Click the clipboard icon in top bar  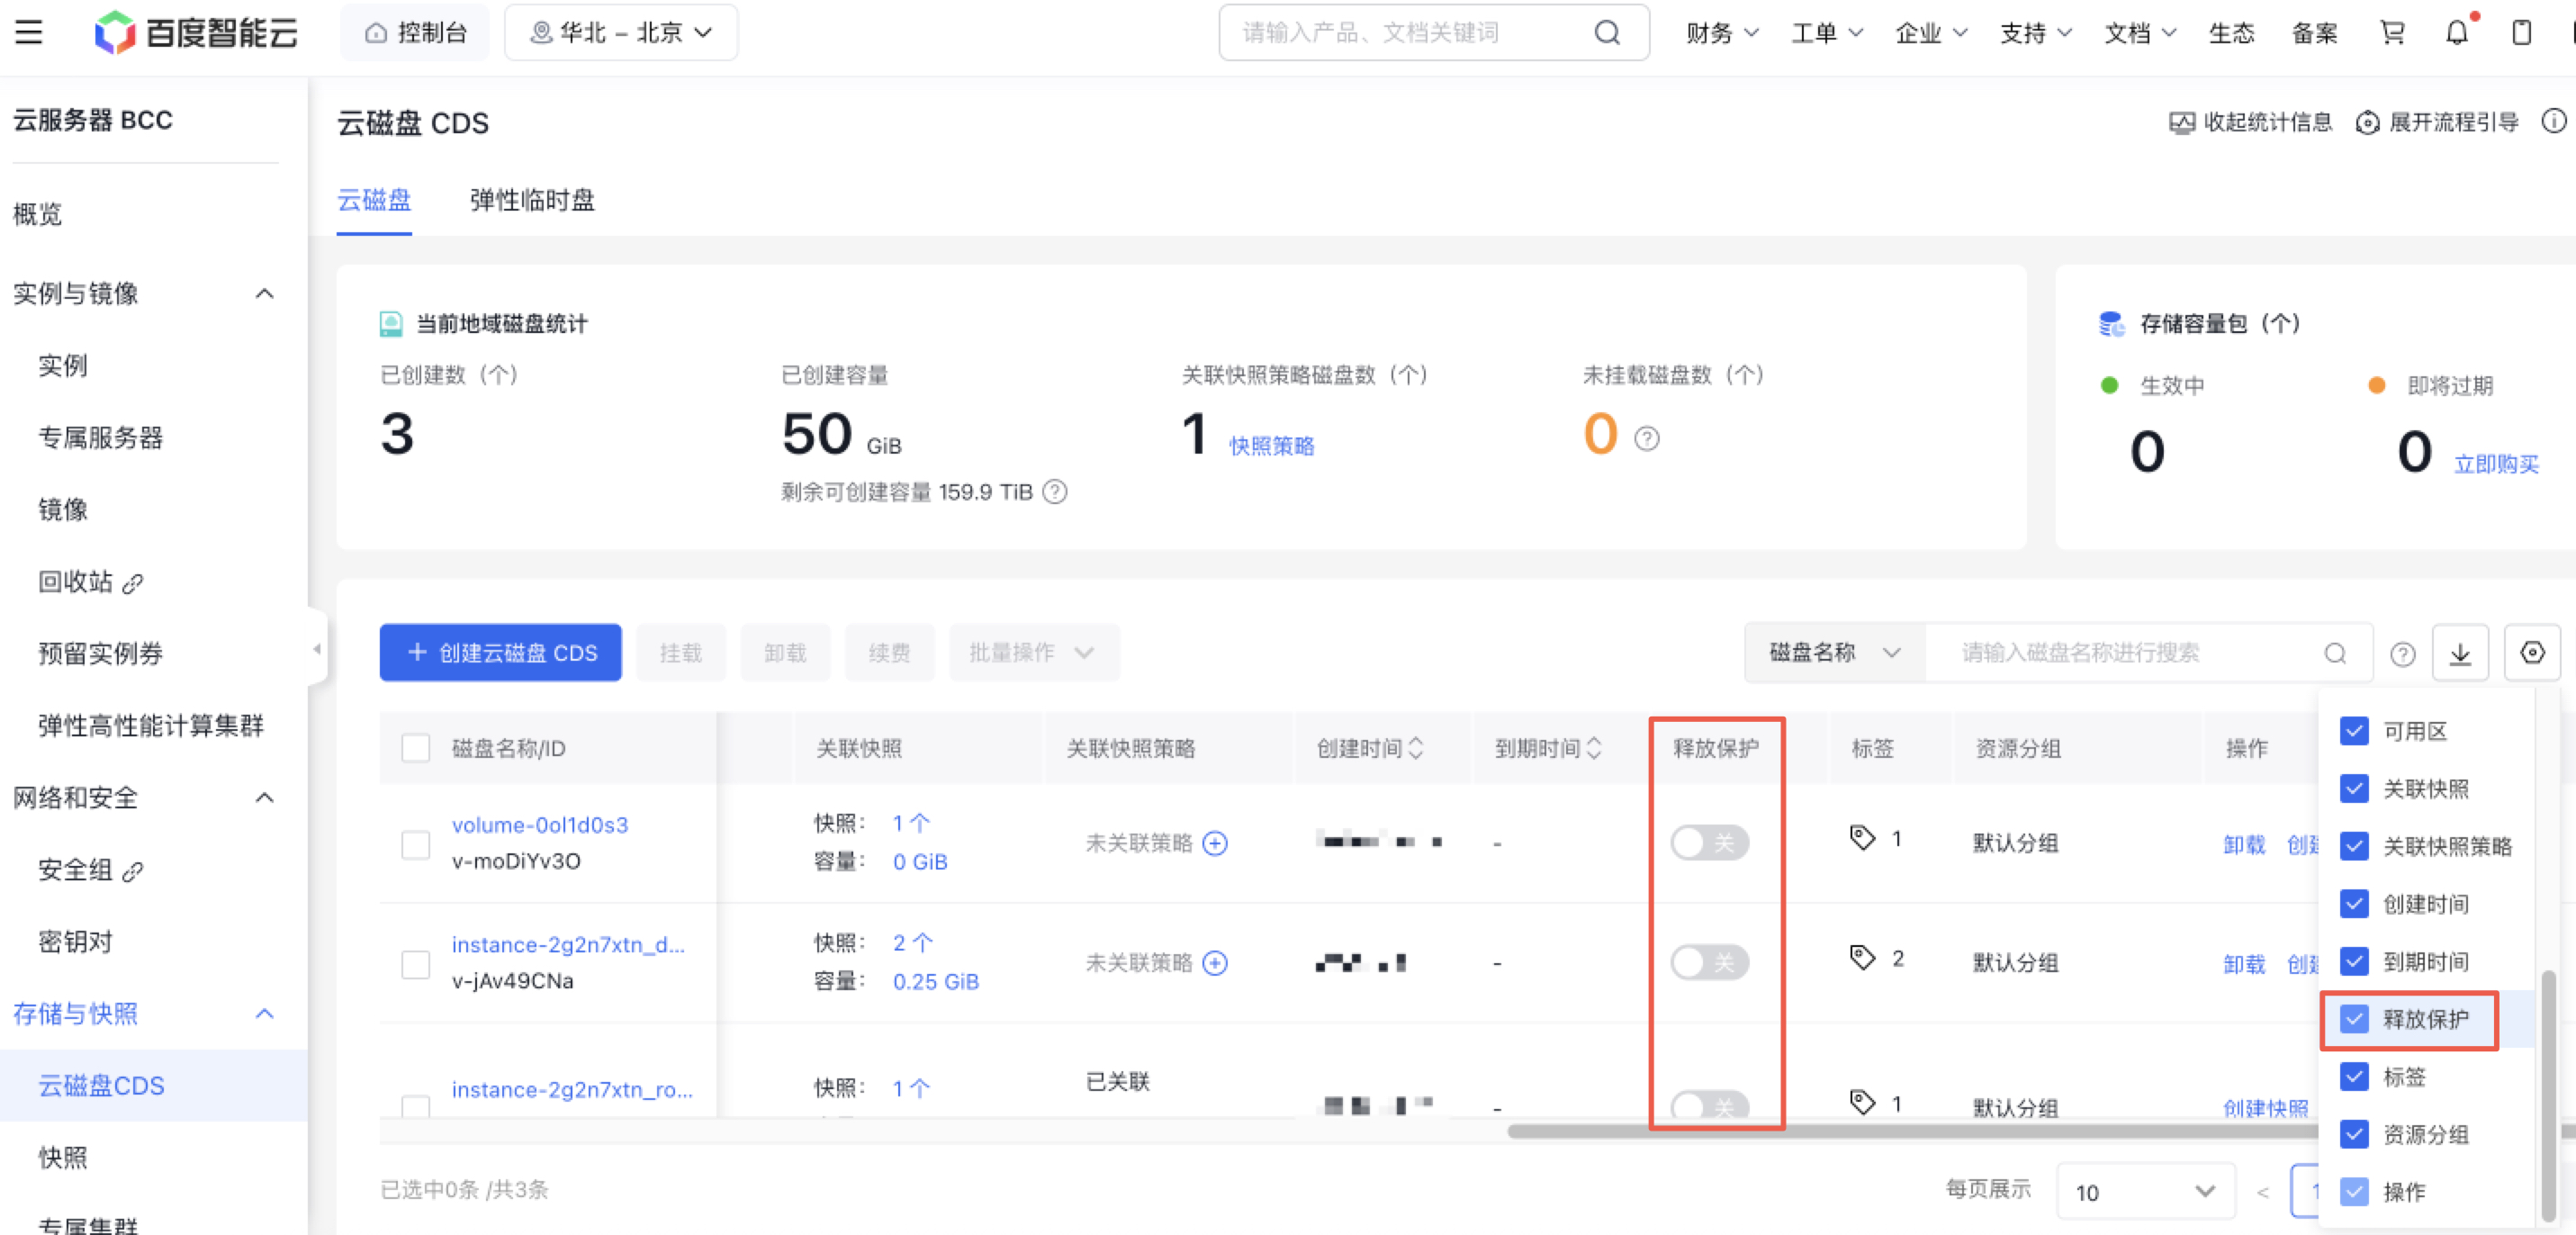(2521, 33)
